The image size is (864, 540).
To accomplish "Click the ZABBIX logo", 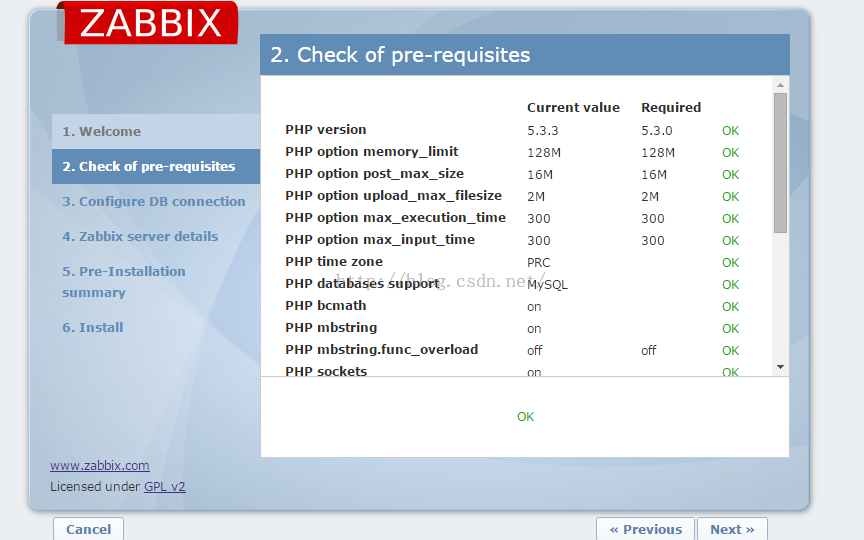I will point(148,23).
